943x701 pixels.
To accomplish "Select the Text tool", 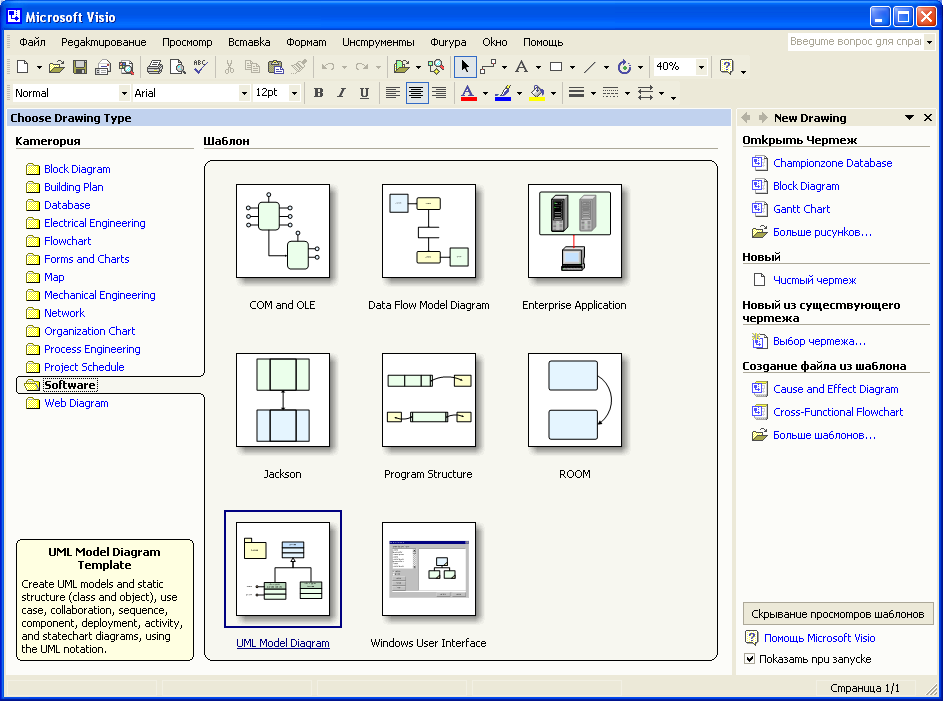I will [522, 67].
